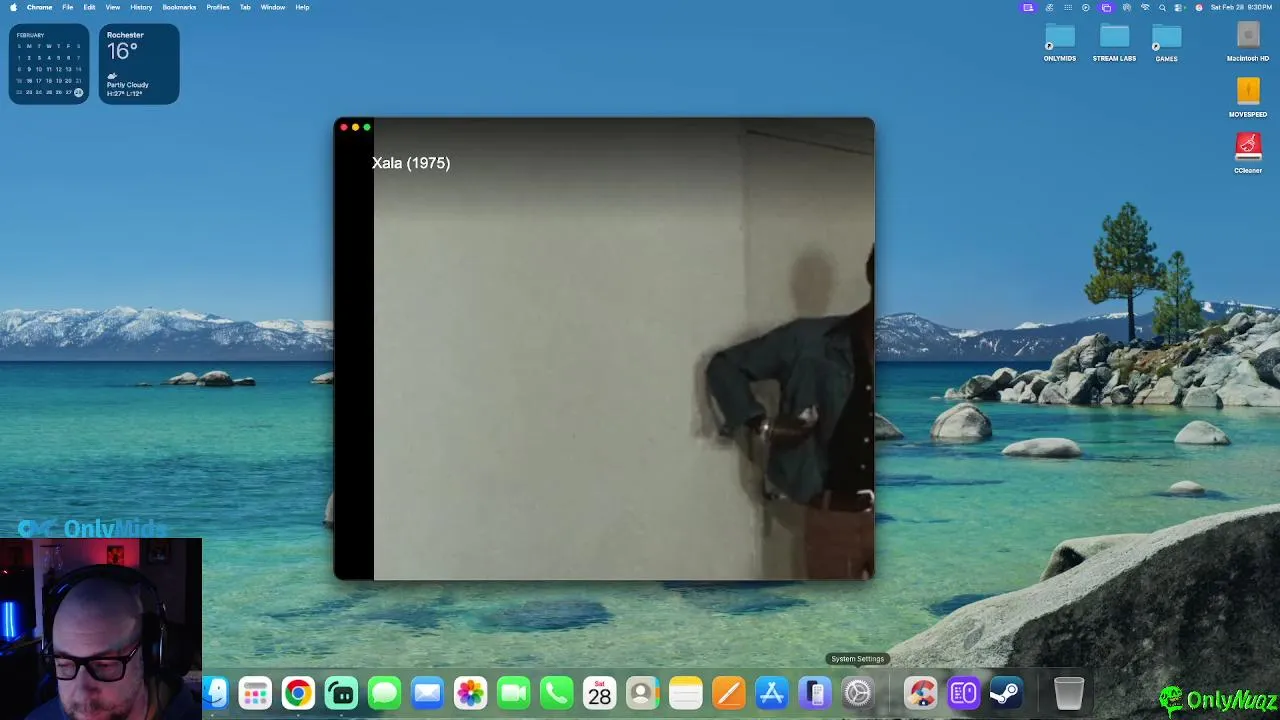The height and width of the screenshot is (720, 1280).
Task: Open the File menu
Action: [x=67, y=7]
